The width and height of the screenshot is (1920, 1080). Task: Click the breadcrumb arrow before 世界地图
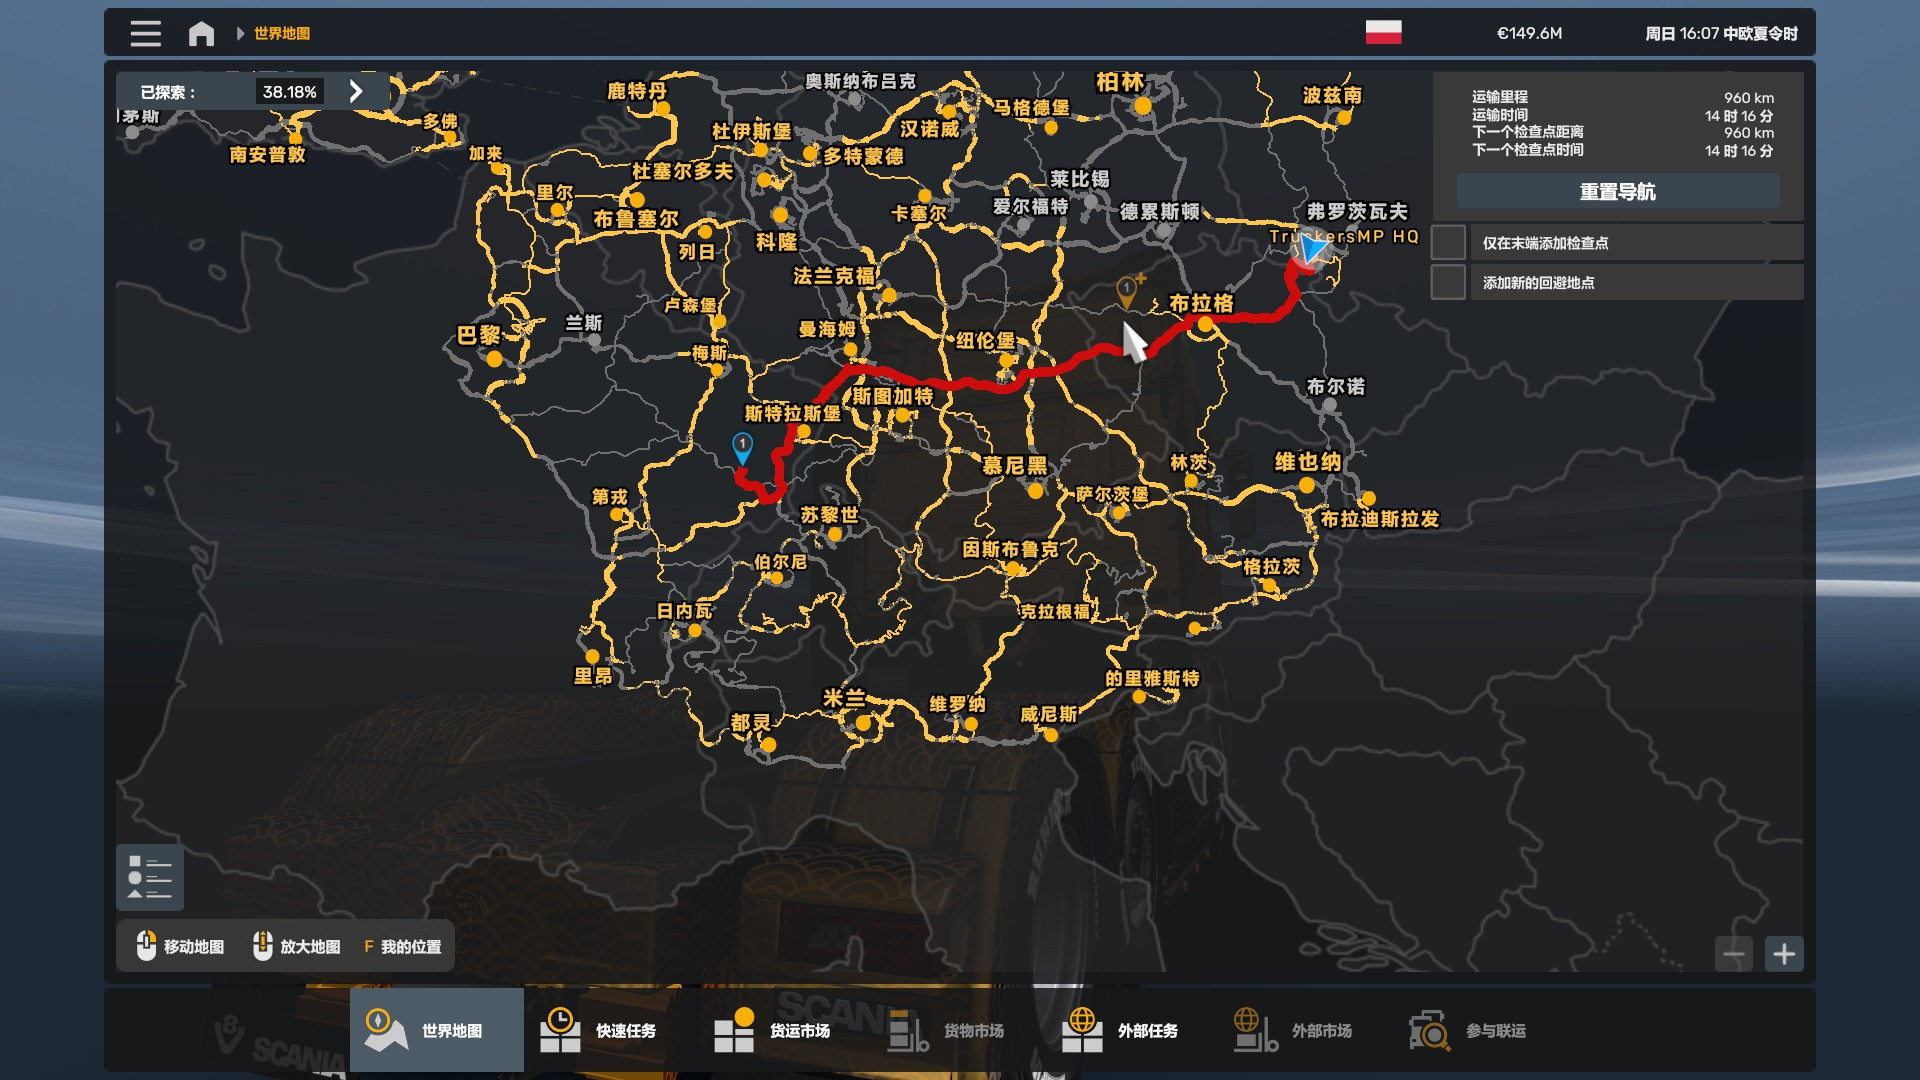point(240,34)
